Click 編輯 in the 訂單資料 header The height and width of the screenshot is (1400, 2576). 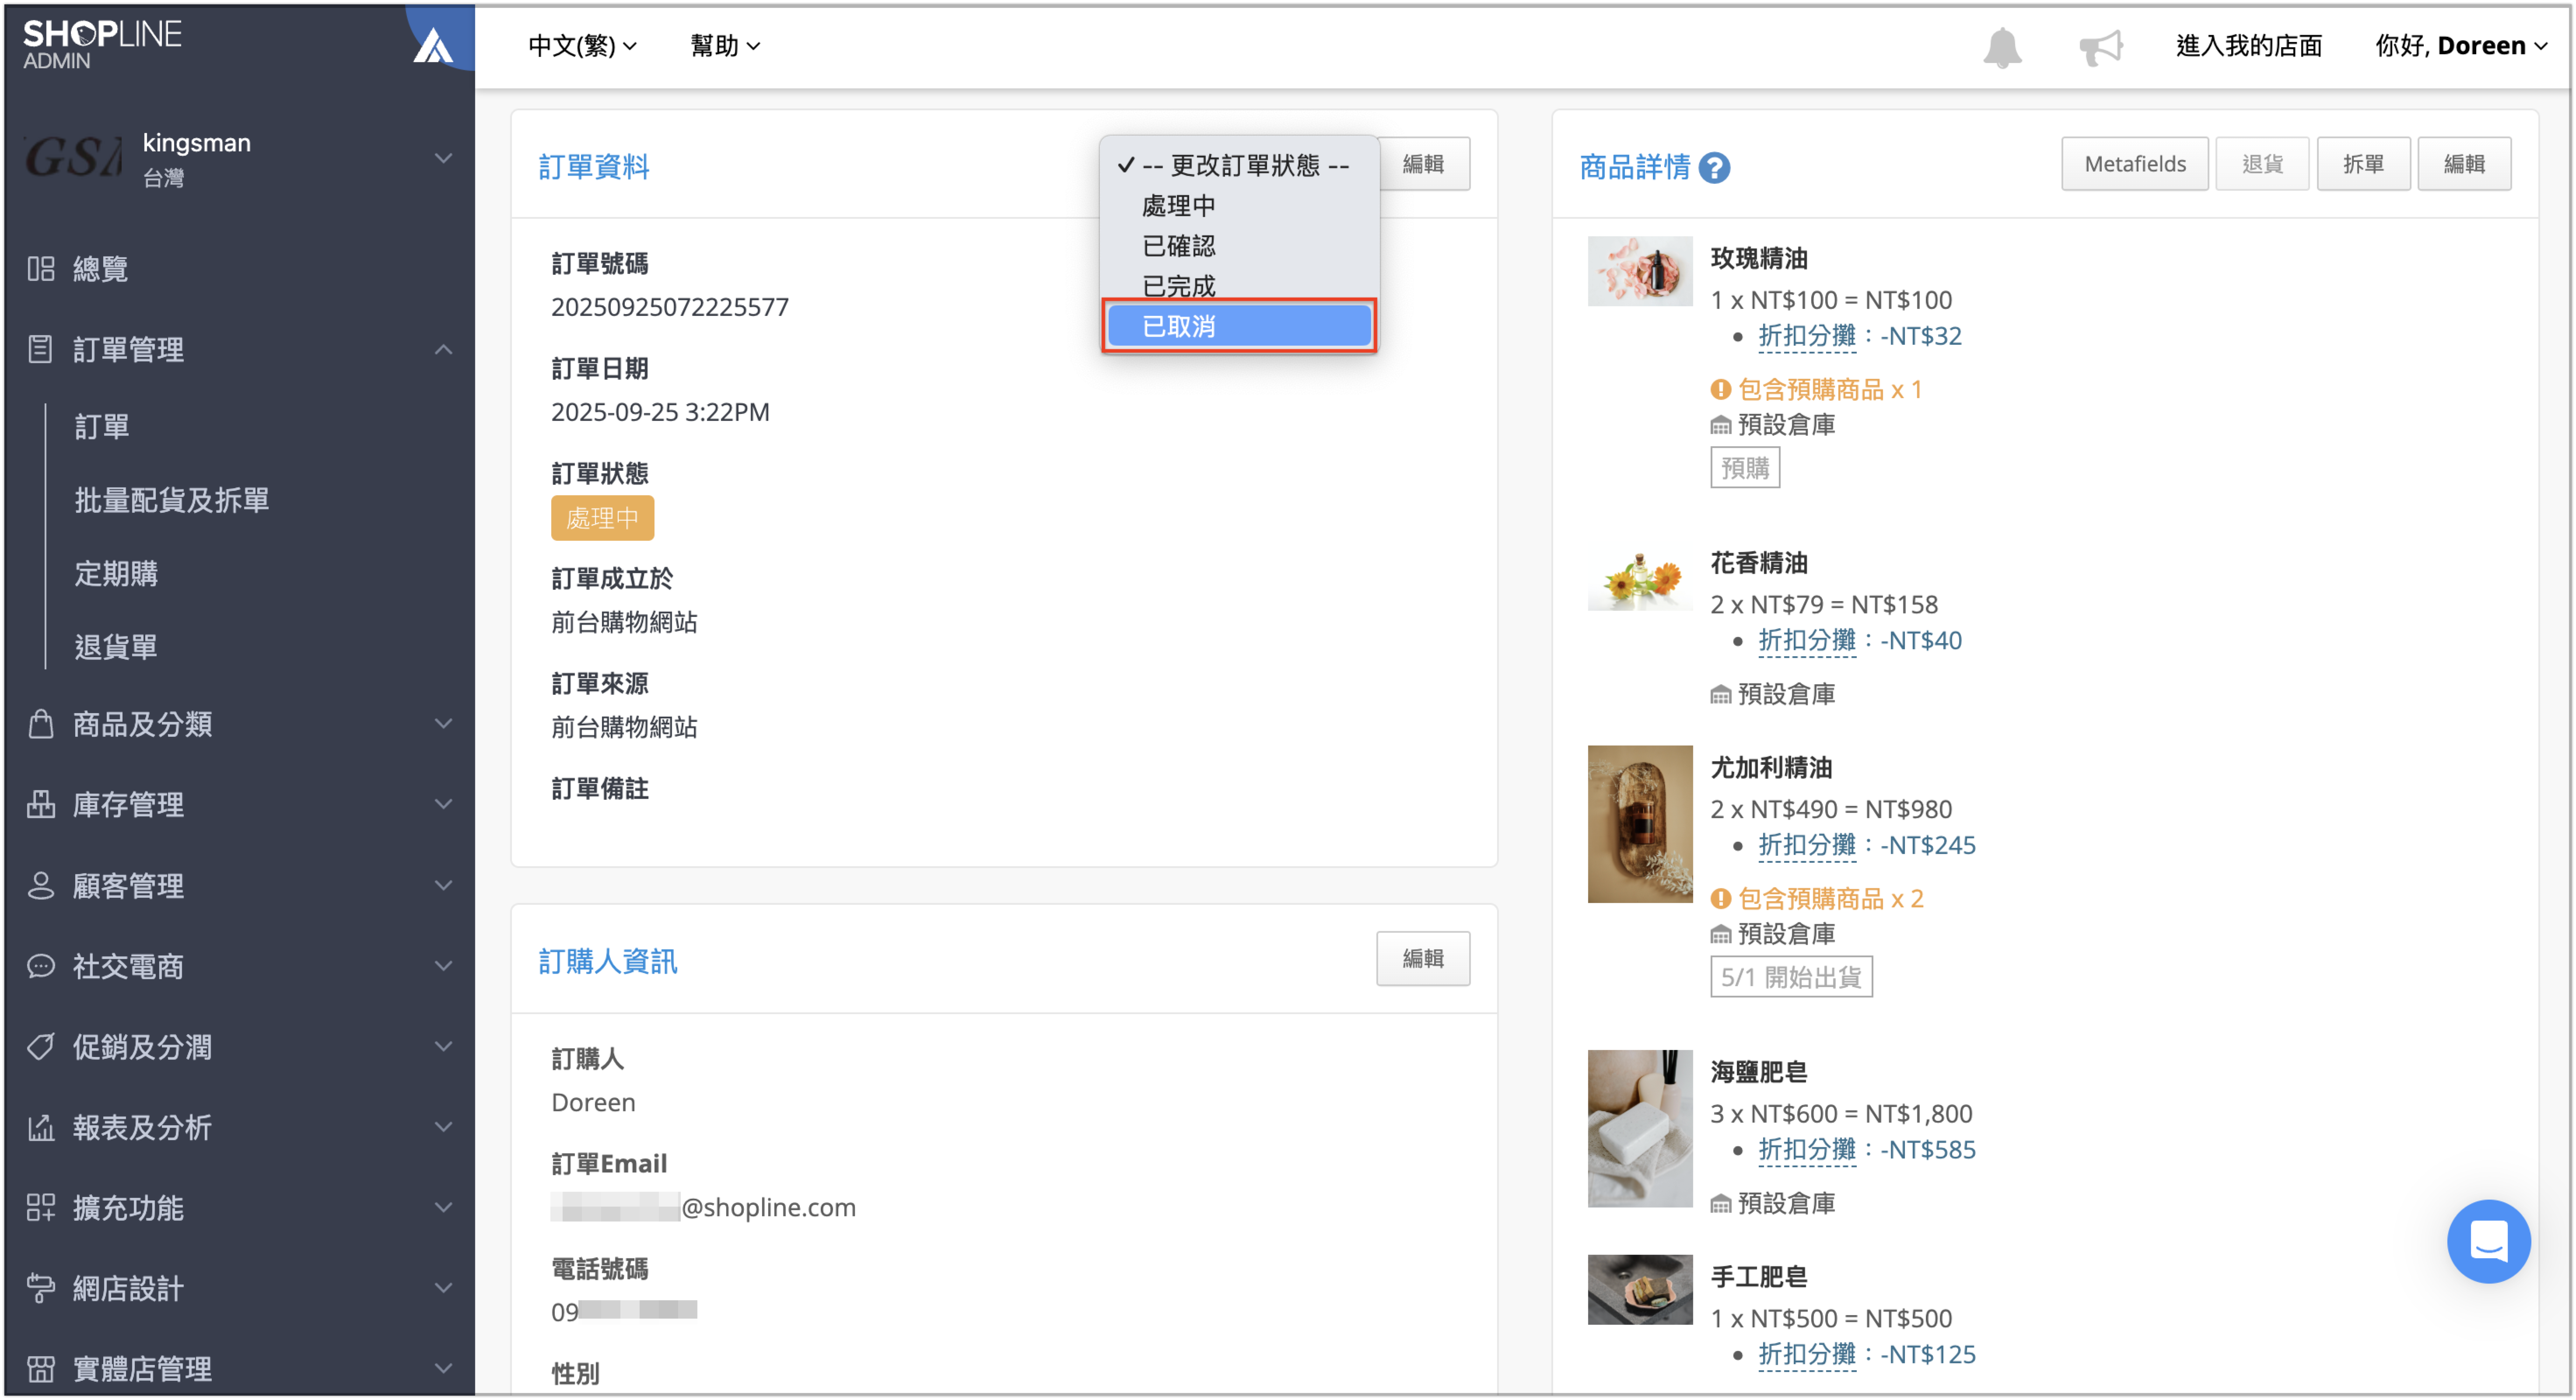[x=1423, y=164]
